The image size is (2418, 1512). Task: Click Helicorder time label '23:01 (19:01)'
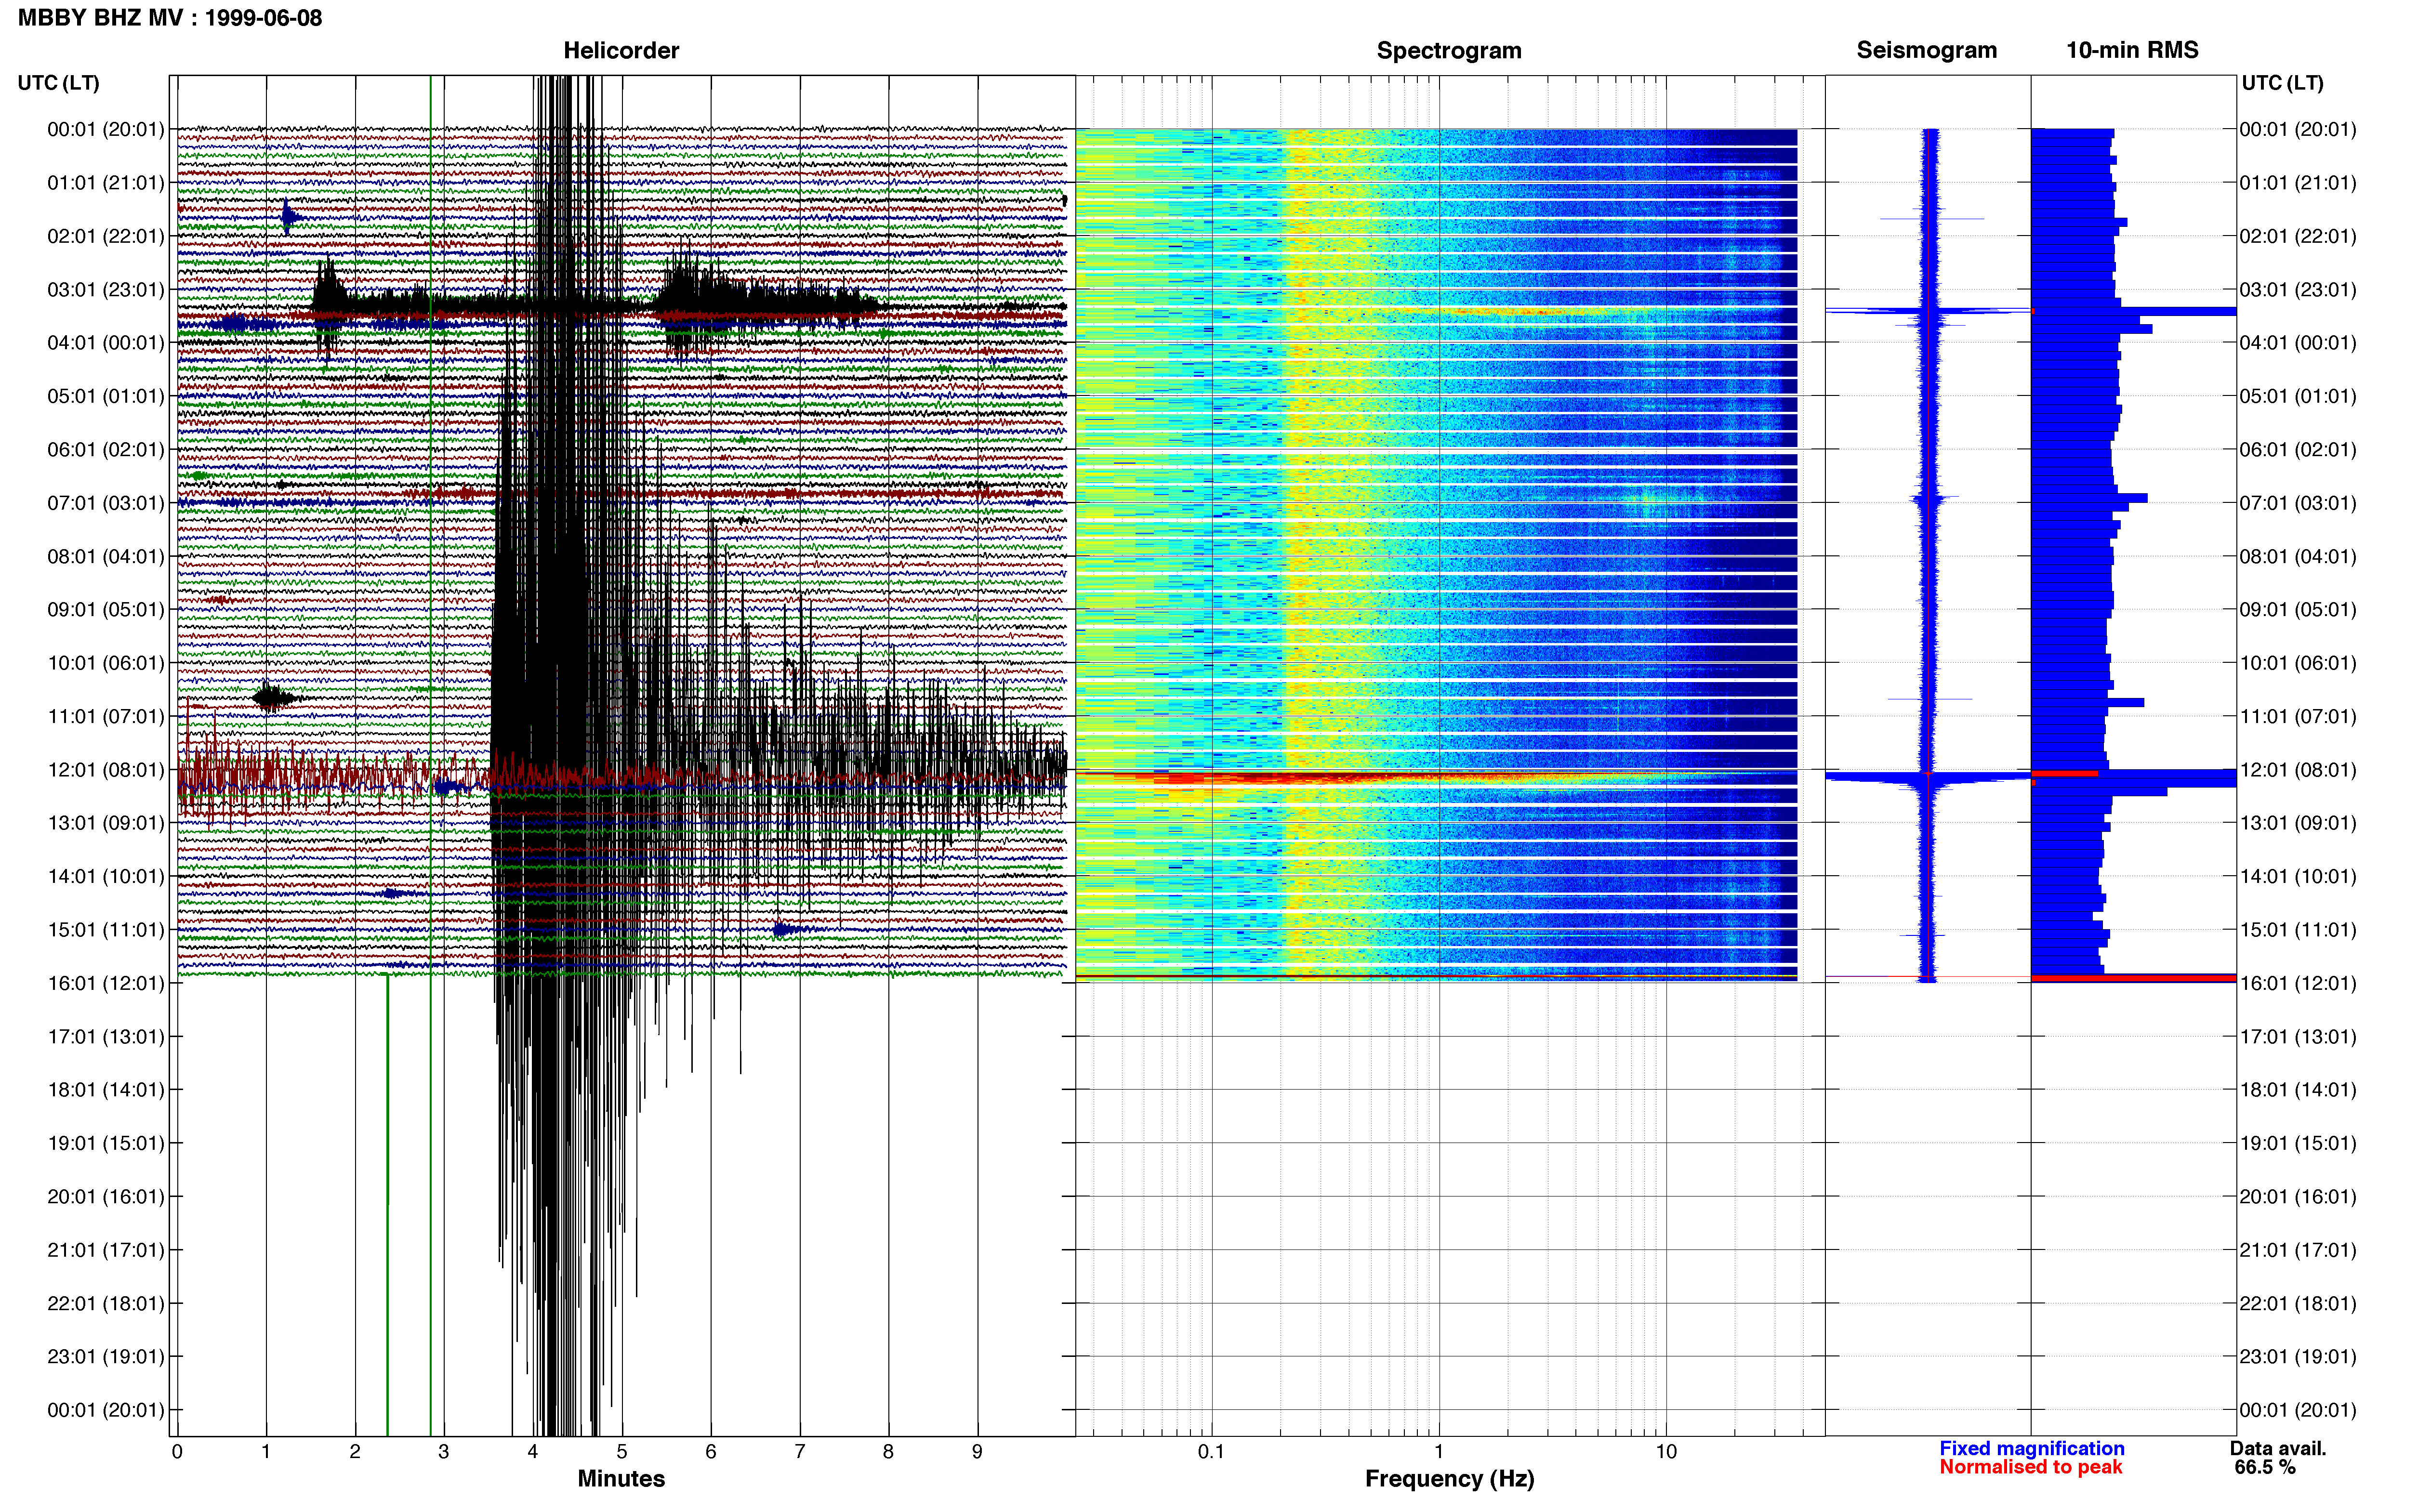point(105,1357)
